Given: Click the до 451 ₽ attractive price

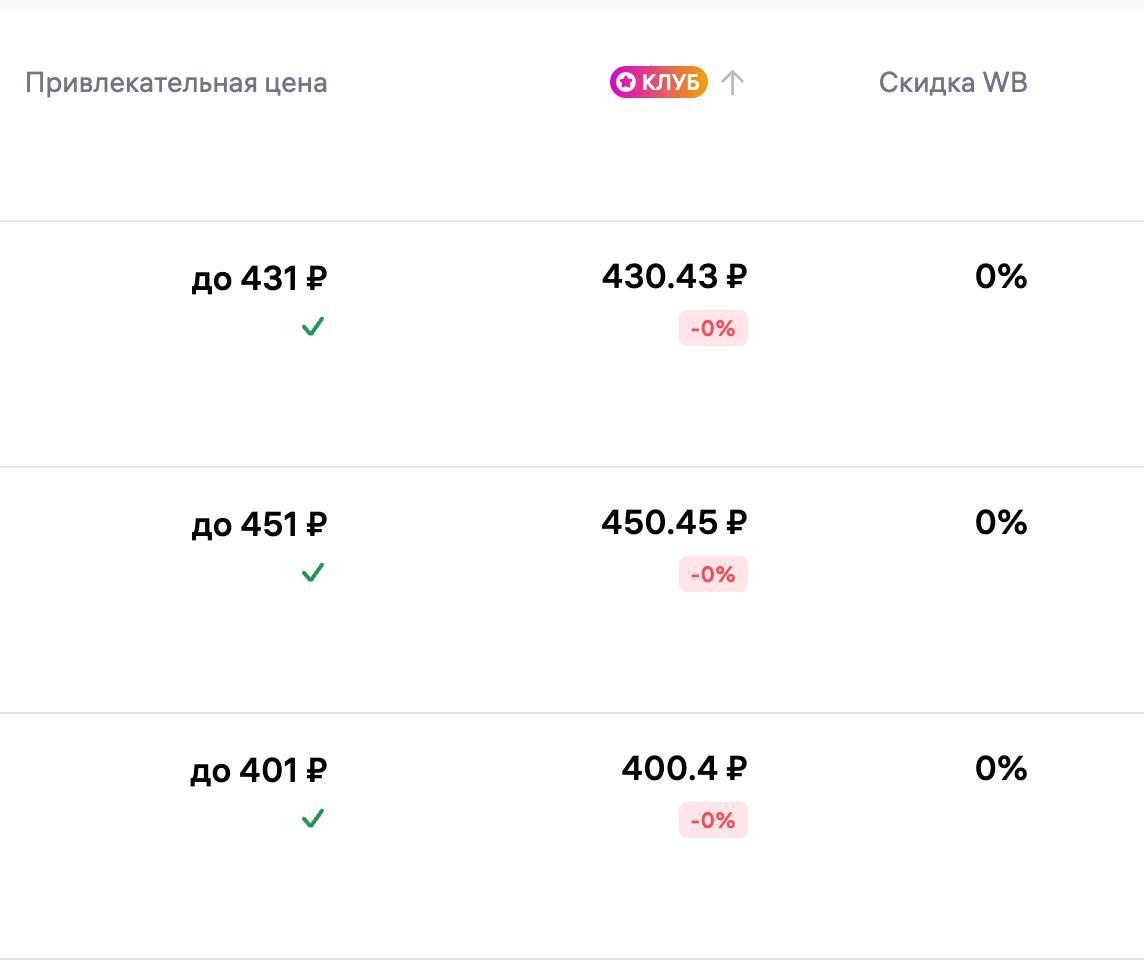Looking at the screenshot, I should (x=259, y=524).
